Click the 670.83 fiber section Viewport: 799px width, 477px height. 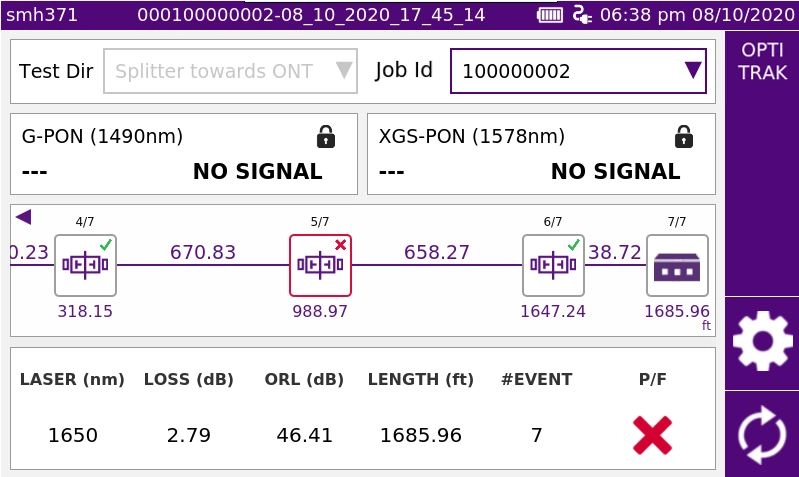tap(203, 253)
